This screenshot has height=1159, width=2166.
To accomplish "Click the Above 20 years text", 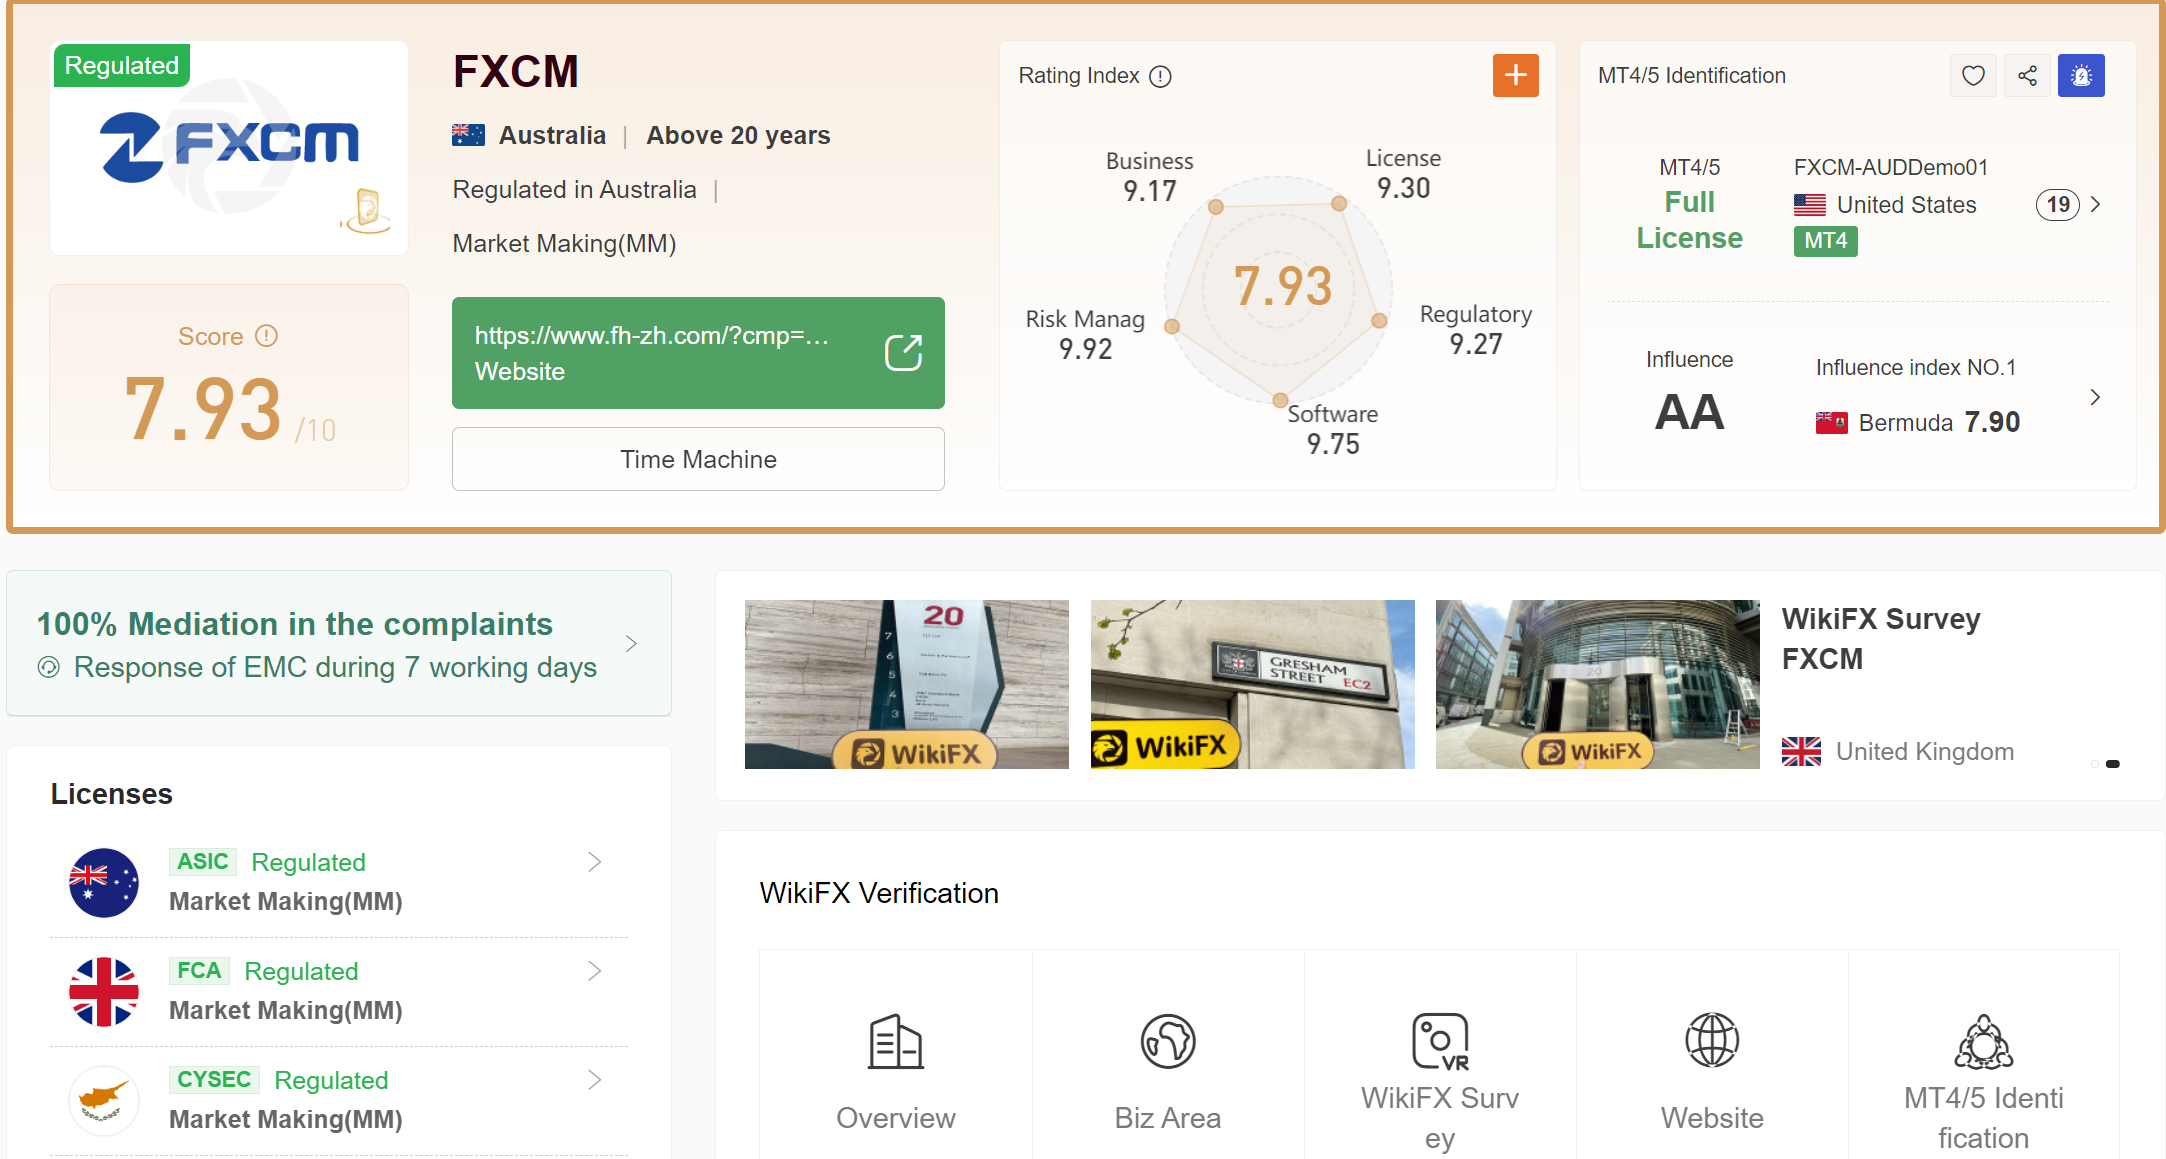I will (738, 135).
